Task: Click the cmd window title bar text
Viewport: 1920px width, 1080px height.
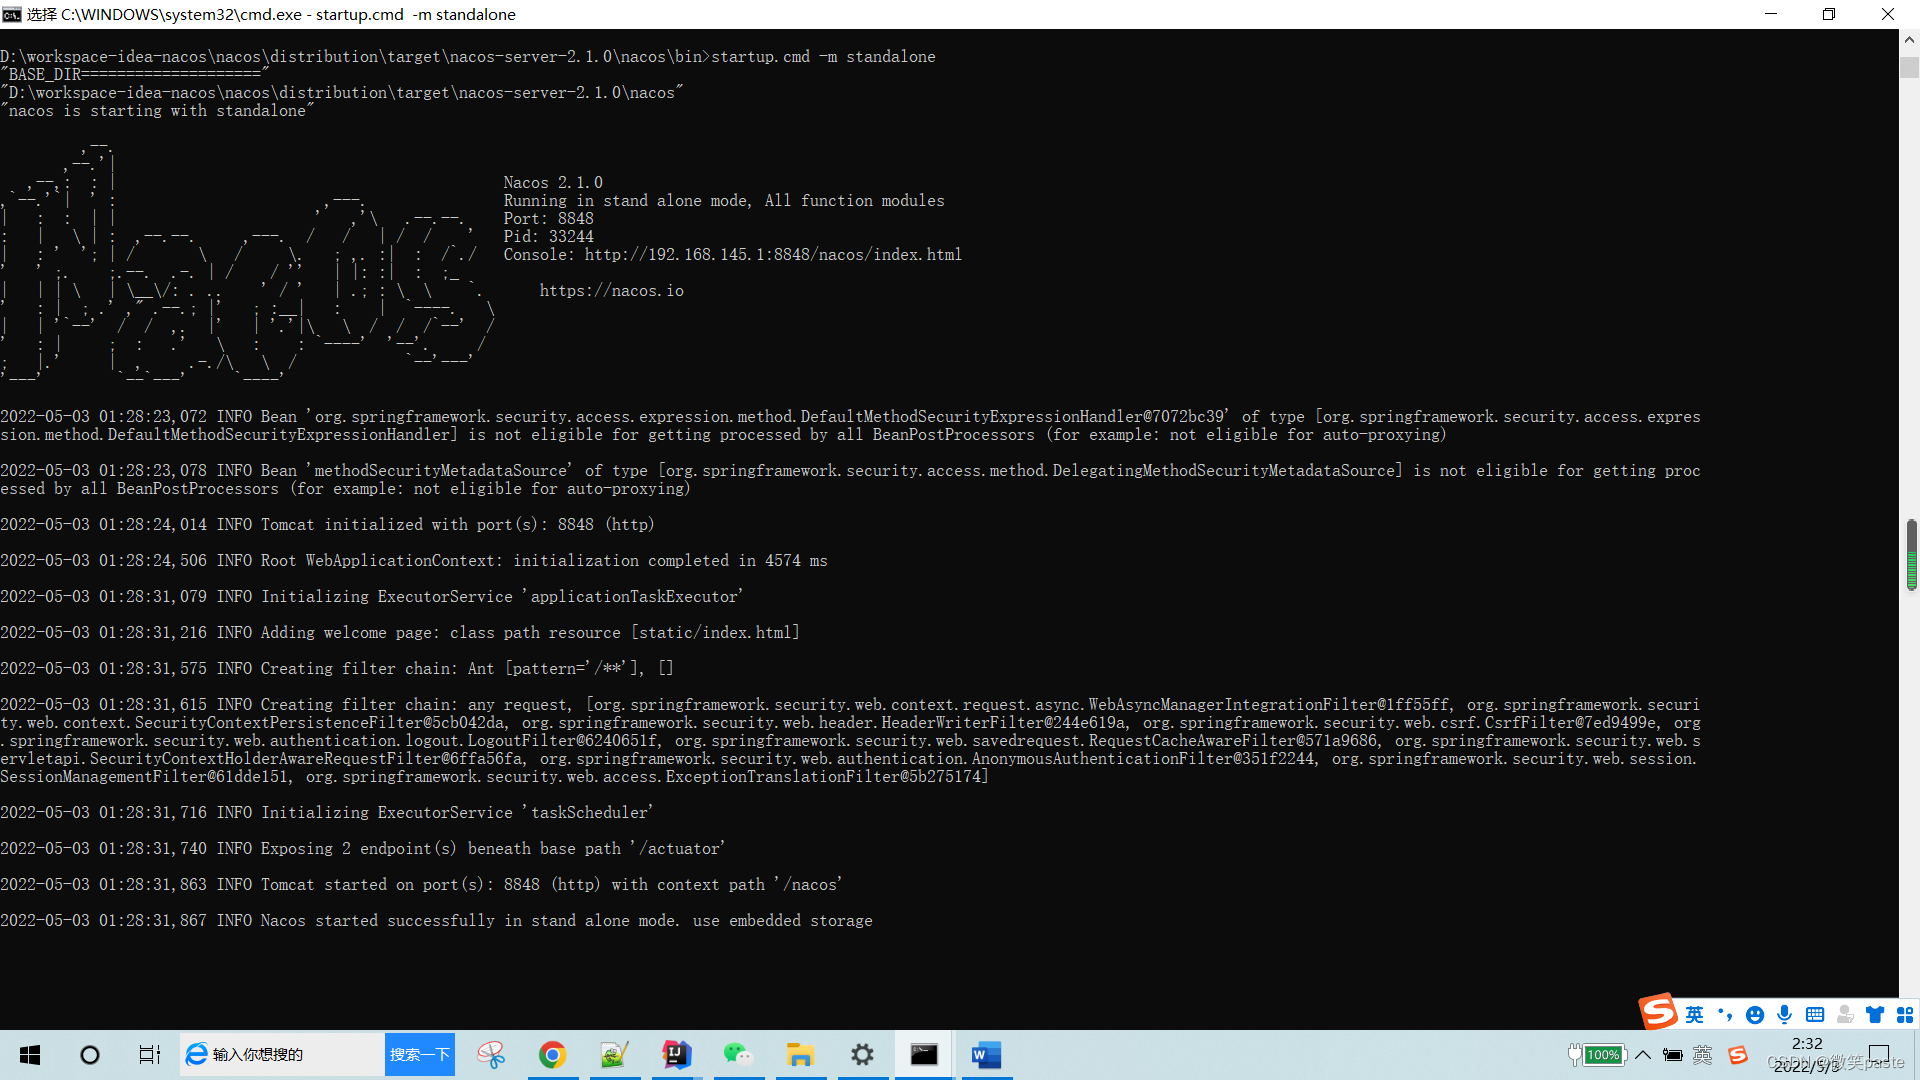Action: point(271,14)
